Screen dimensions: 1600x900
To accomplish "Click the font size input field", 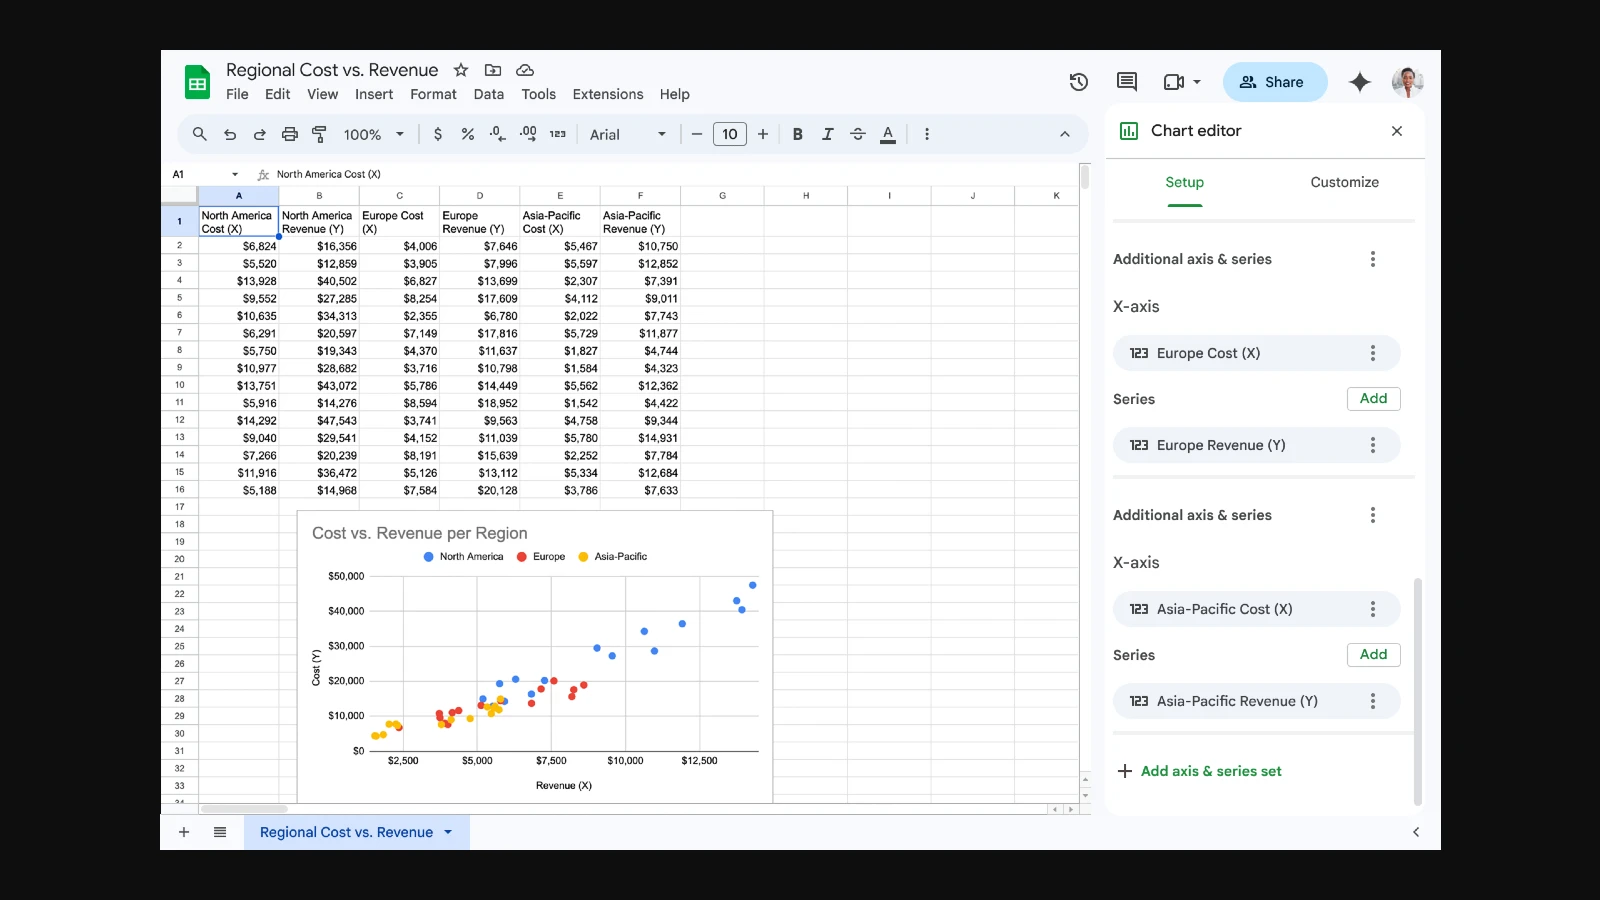I will point(730,134).
